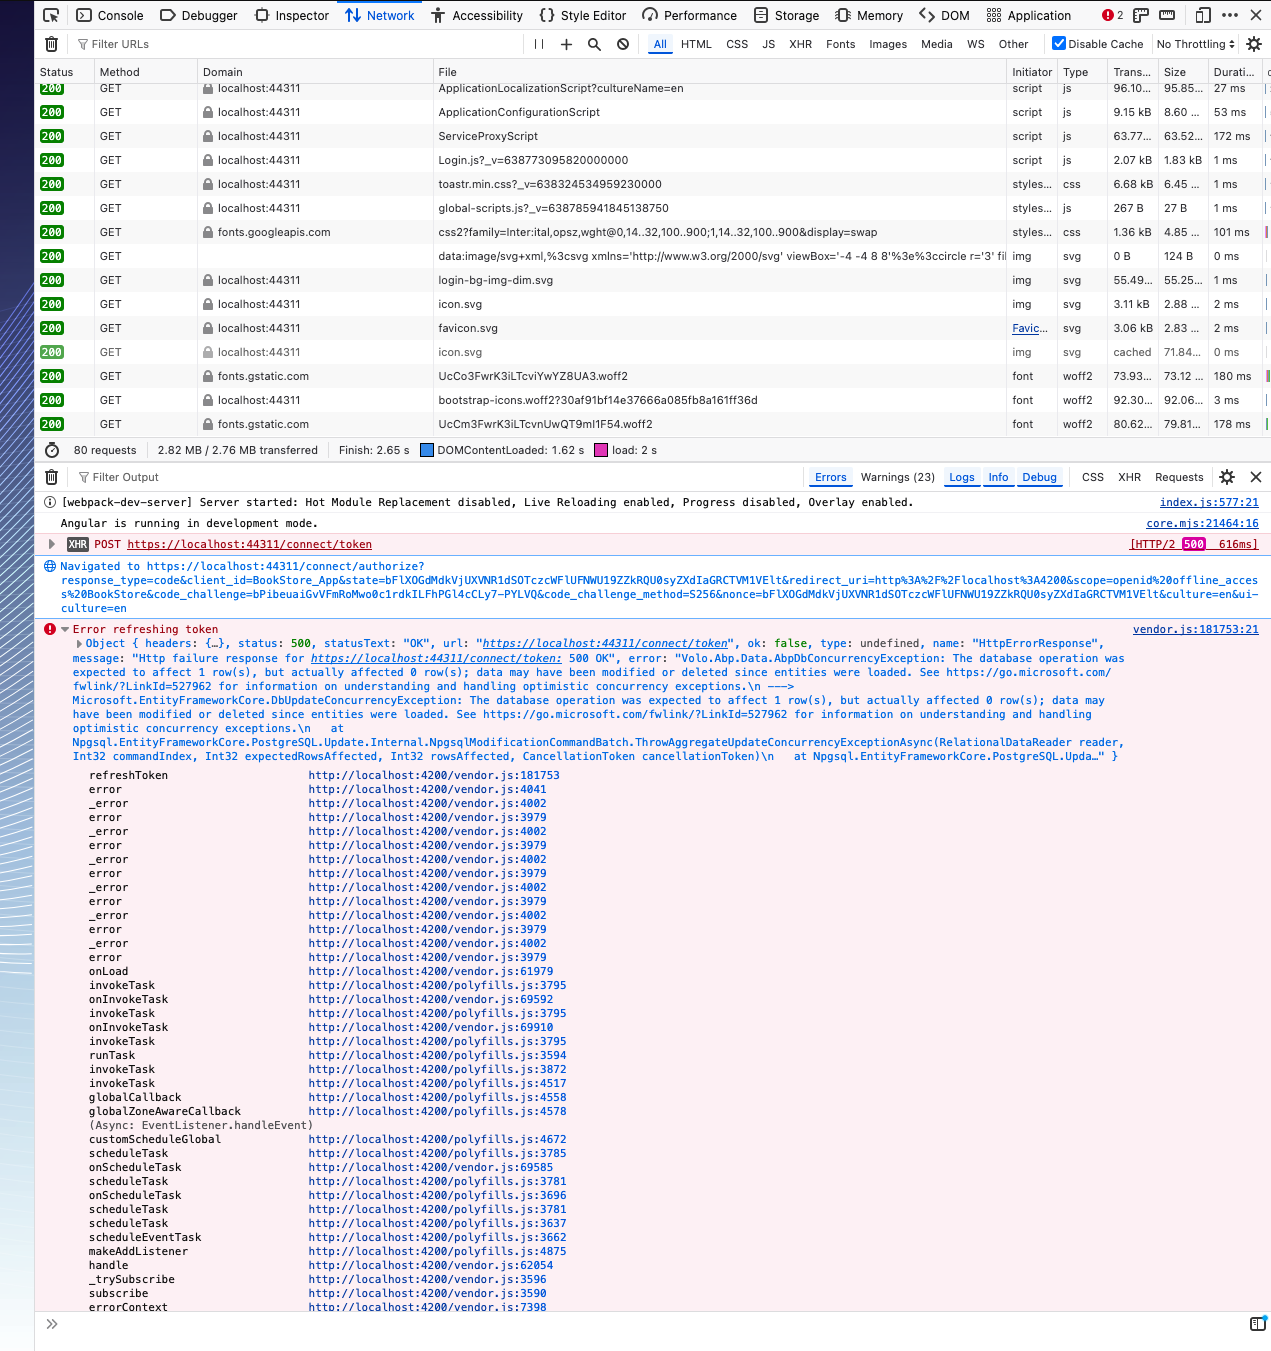Open network settings gear

(1254, 44)
